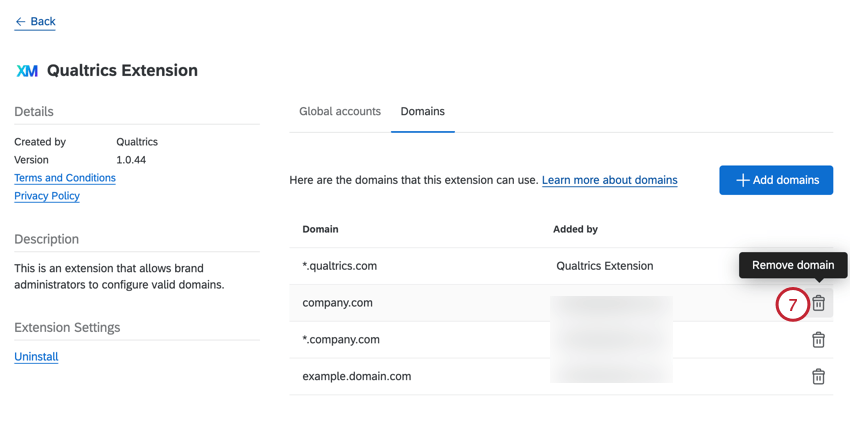Image resolution: width=850 pixels, height=425 pixels.
Task: Open the Privacy Policy link
Action: click(x=47, y=196)
